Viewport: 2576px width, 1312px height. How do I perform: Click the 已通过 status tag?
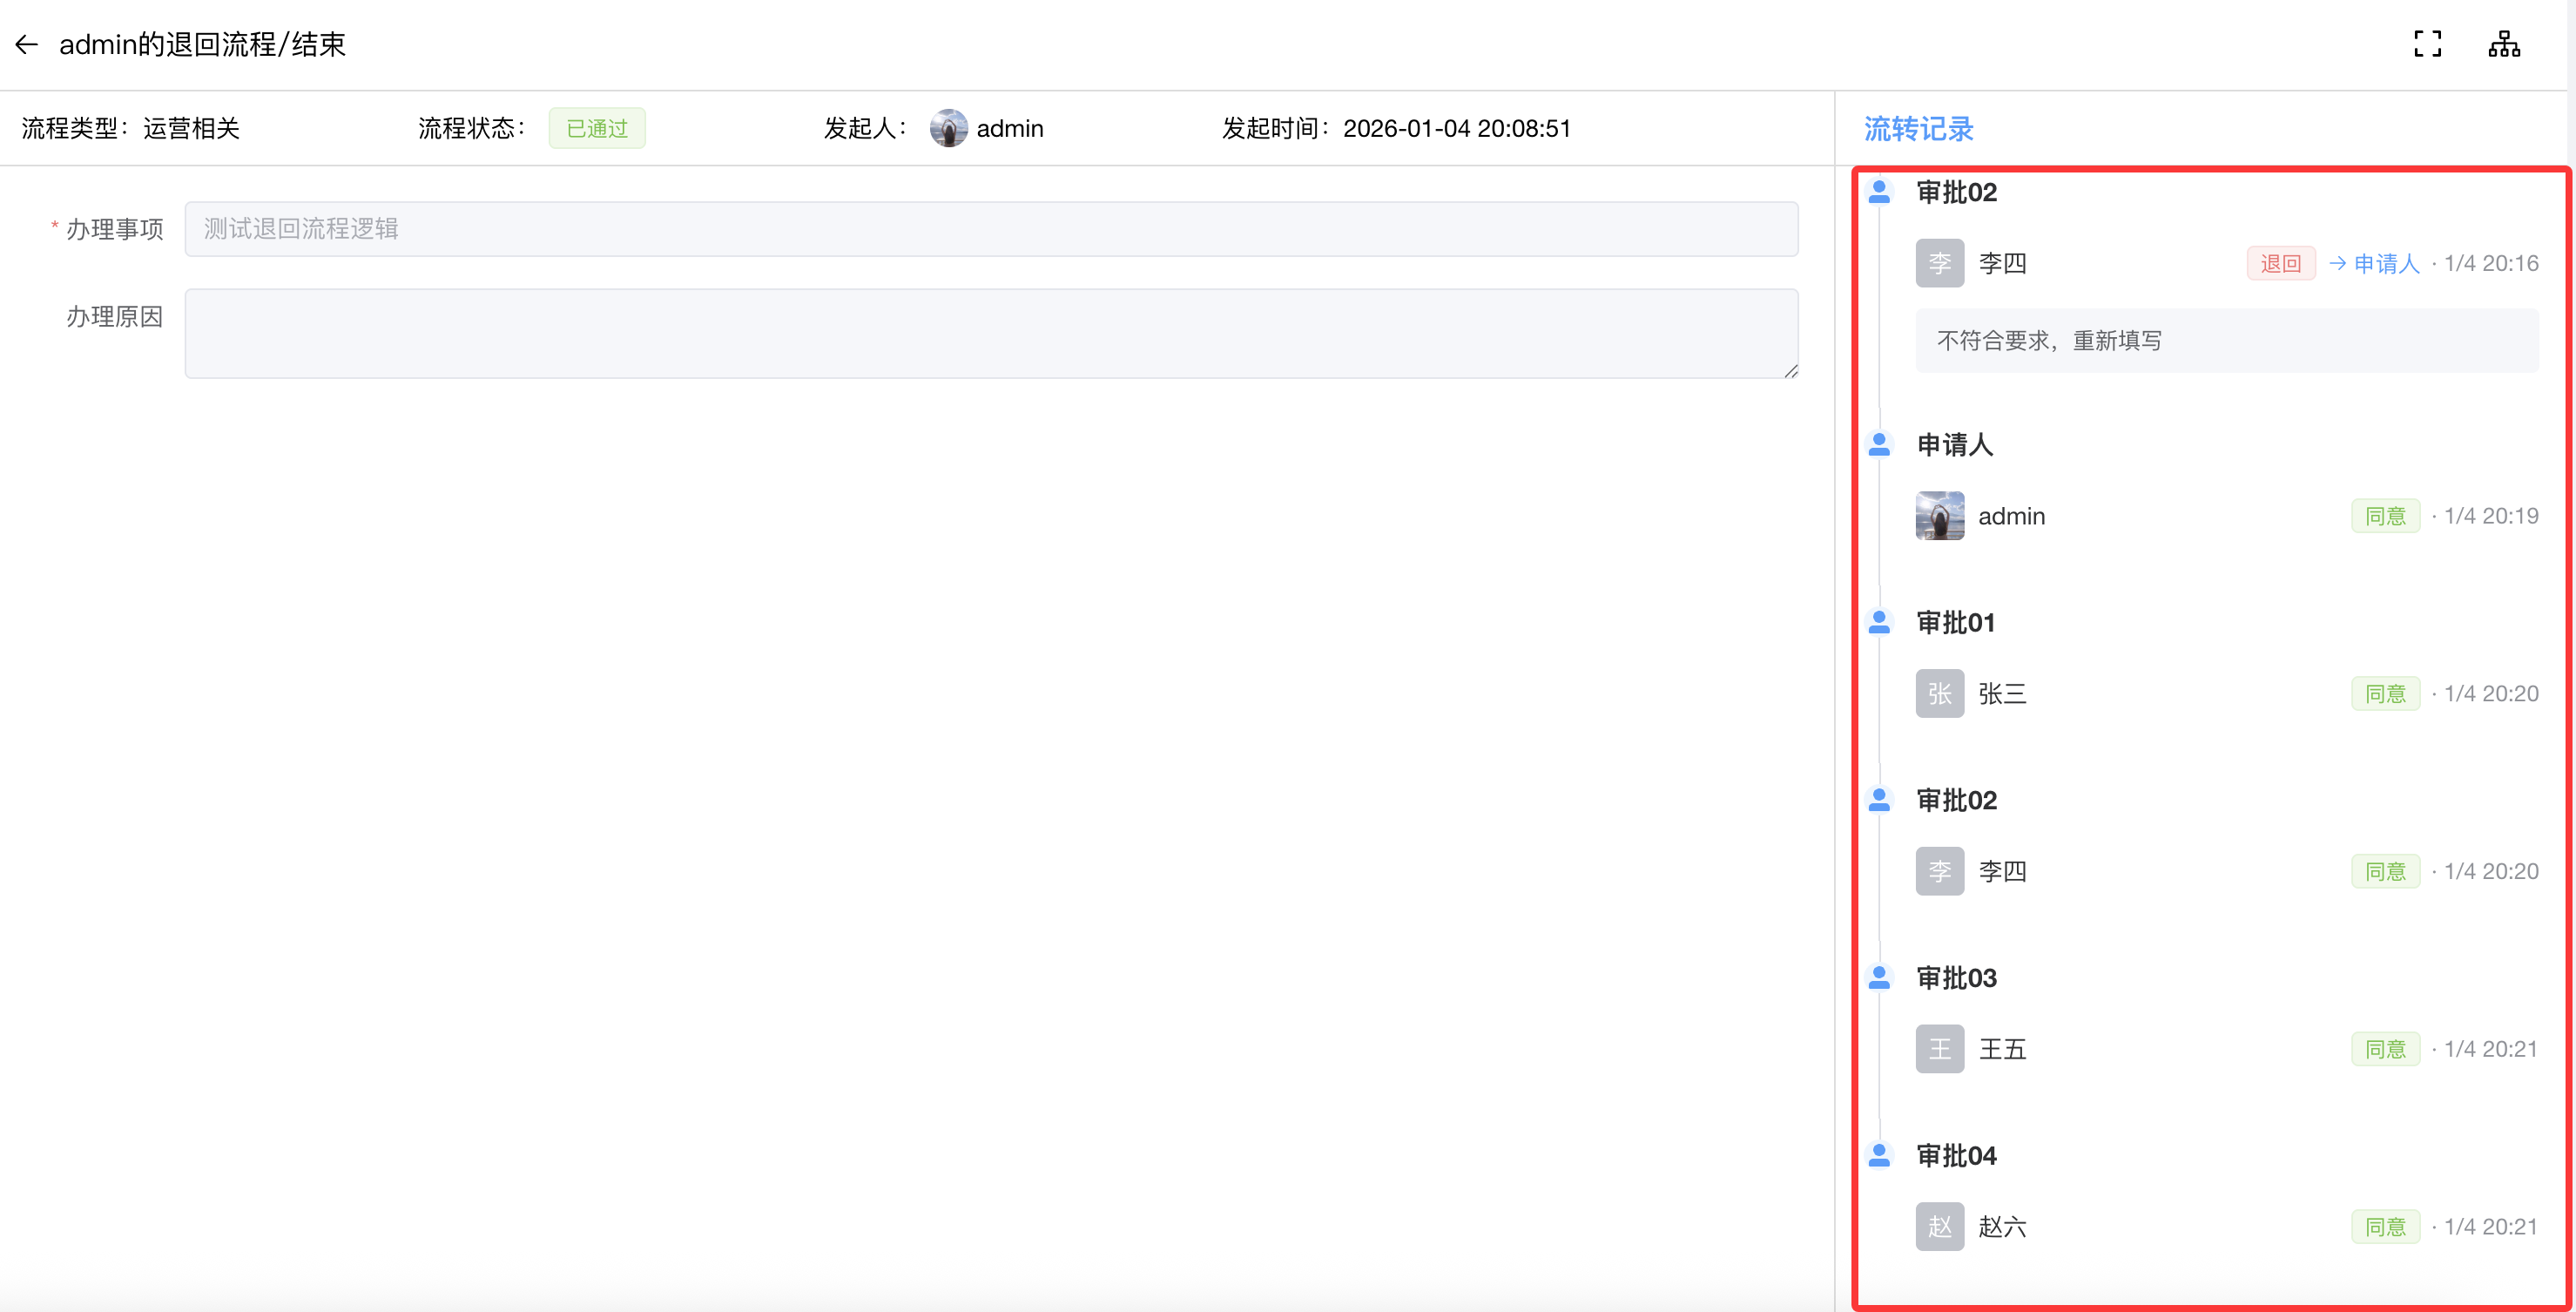coord(597,129)
